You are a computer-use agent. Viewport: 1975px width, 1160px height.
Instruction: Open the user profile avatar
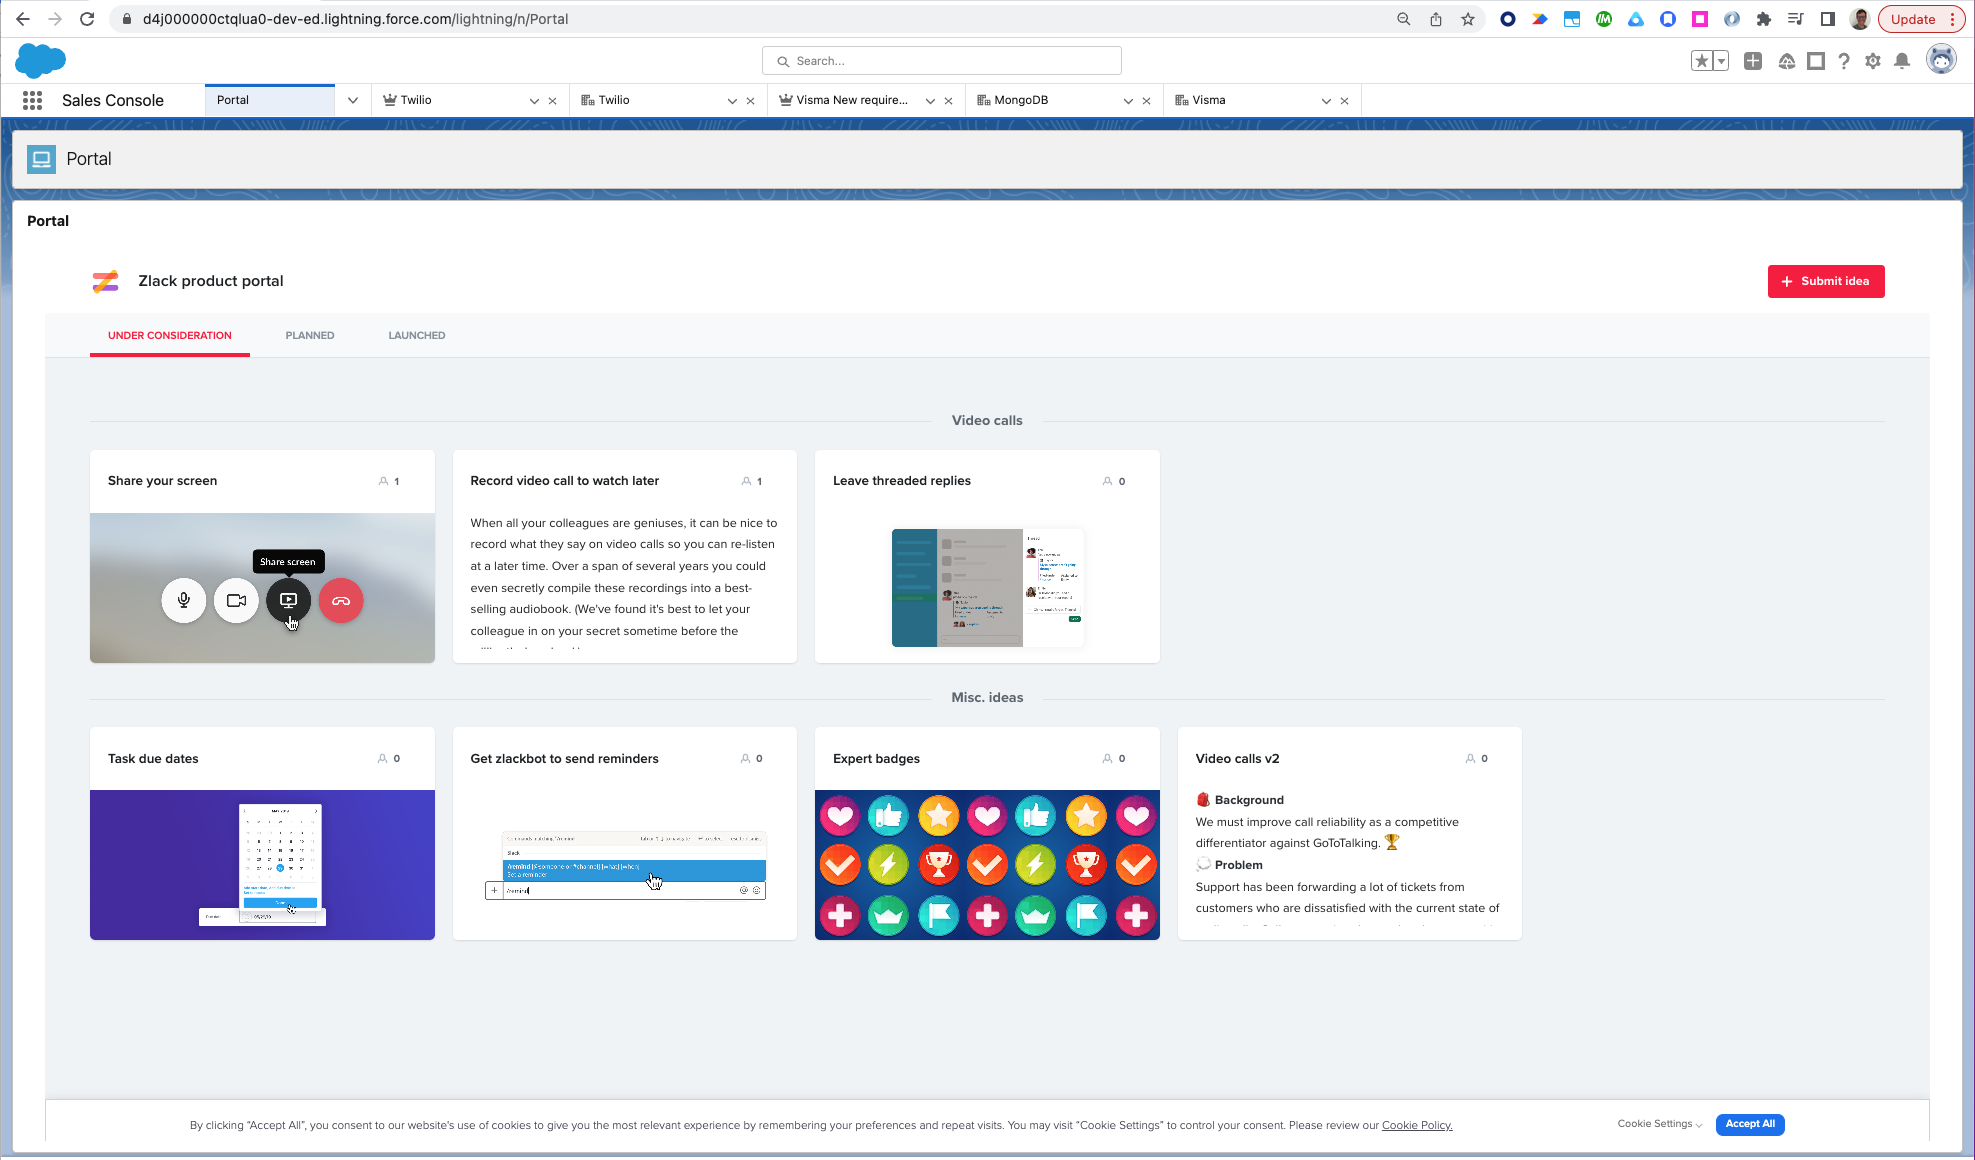pyautogui.click(x=1941, y=60)
